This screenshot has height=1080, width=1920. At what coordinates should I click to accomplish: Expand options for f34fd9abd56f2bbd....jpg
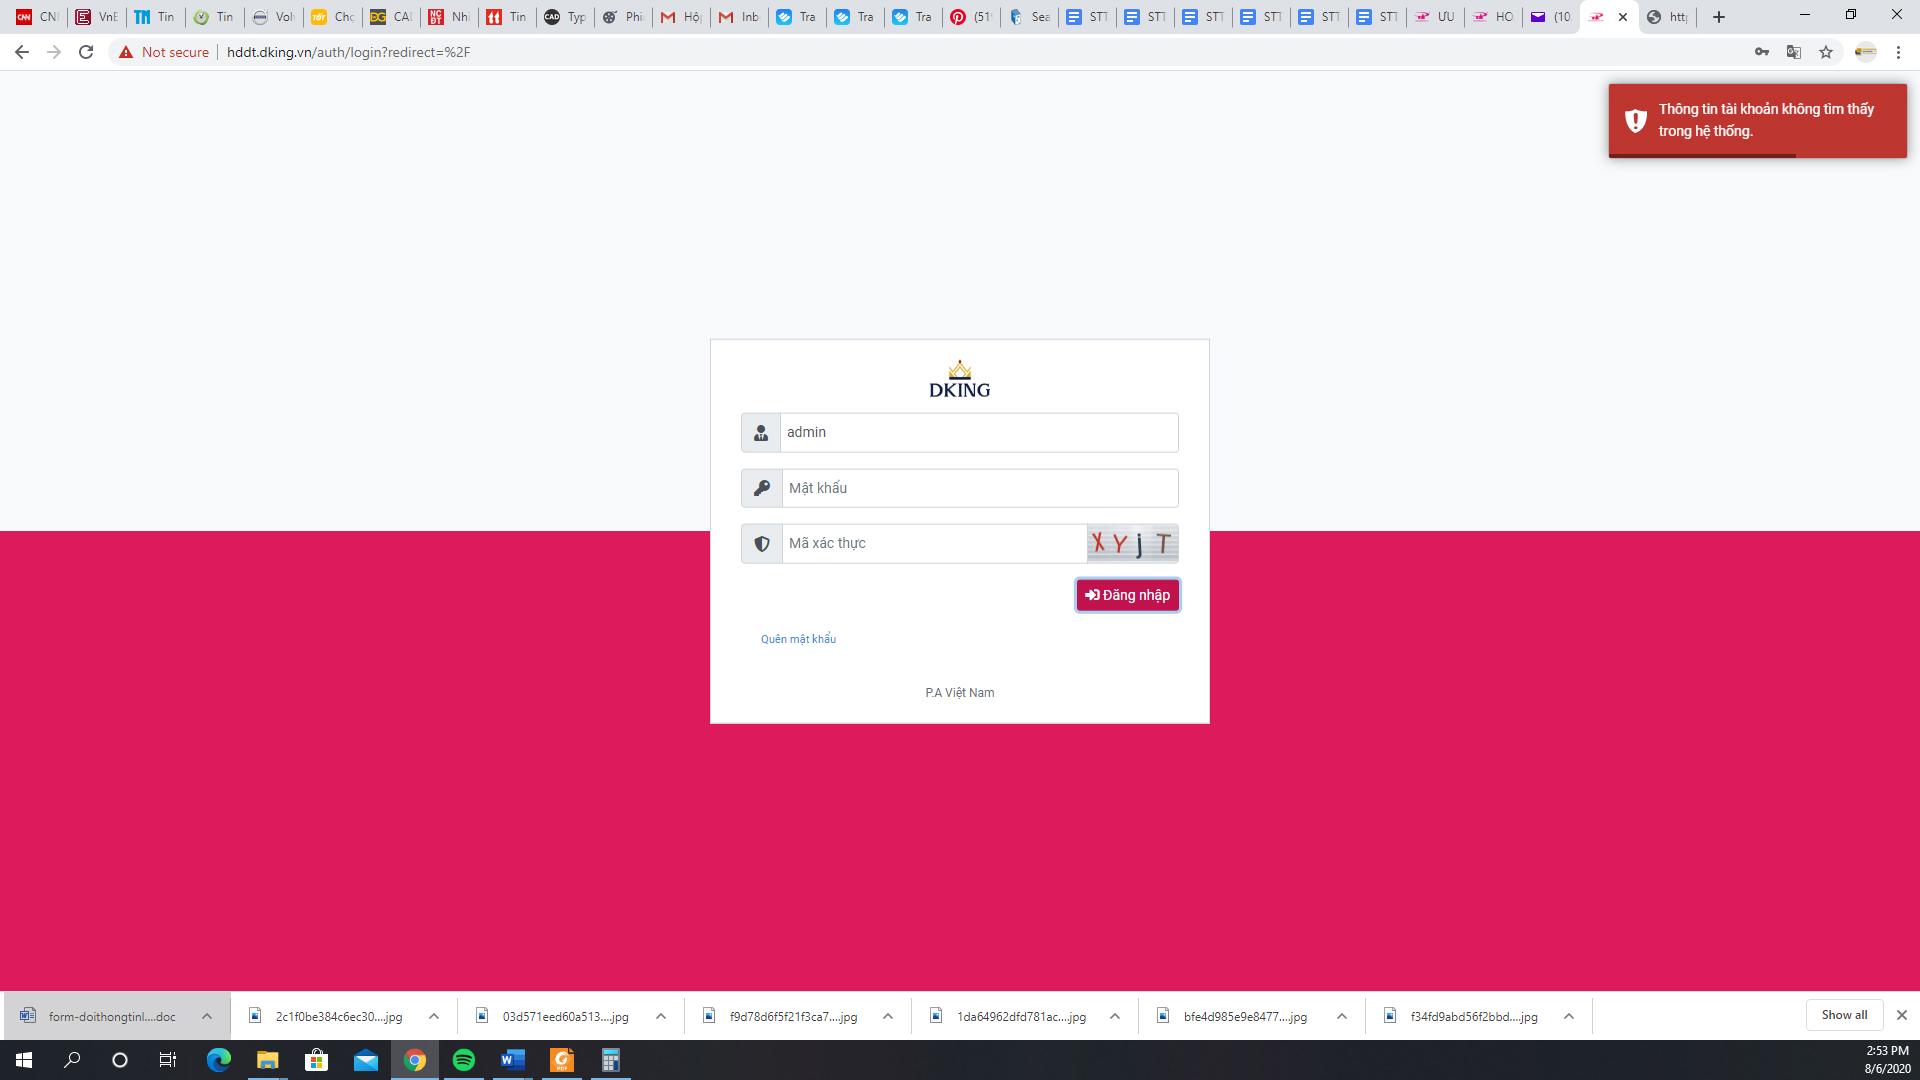[1569, 1016]
